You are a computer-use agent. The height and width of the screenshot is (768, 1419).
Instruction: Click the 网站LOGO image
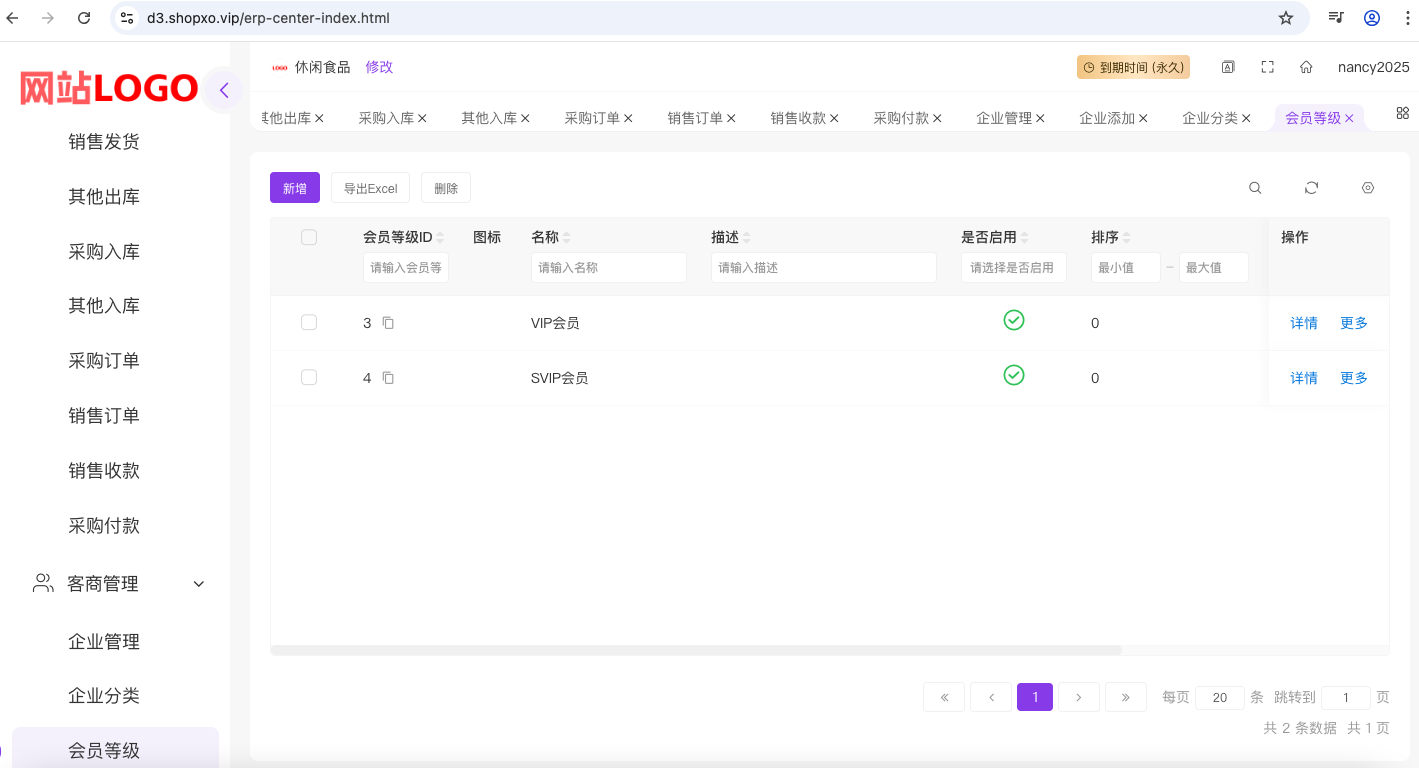pos(108,89)
